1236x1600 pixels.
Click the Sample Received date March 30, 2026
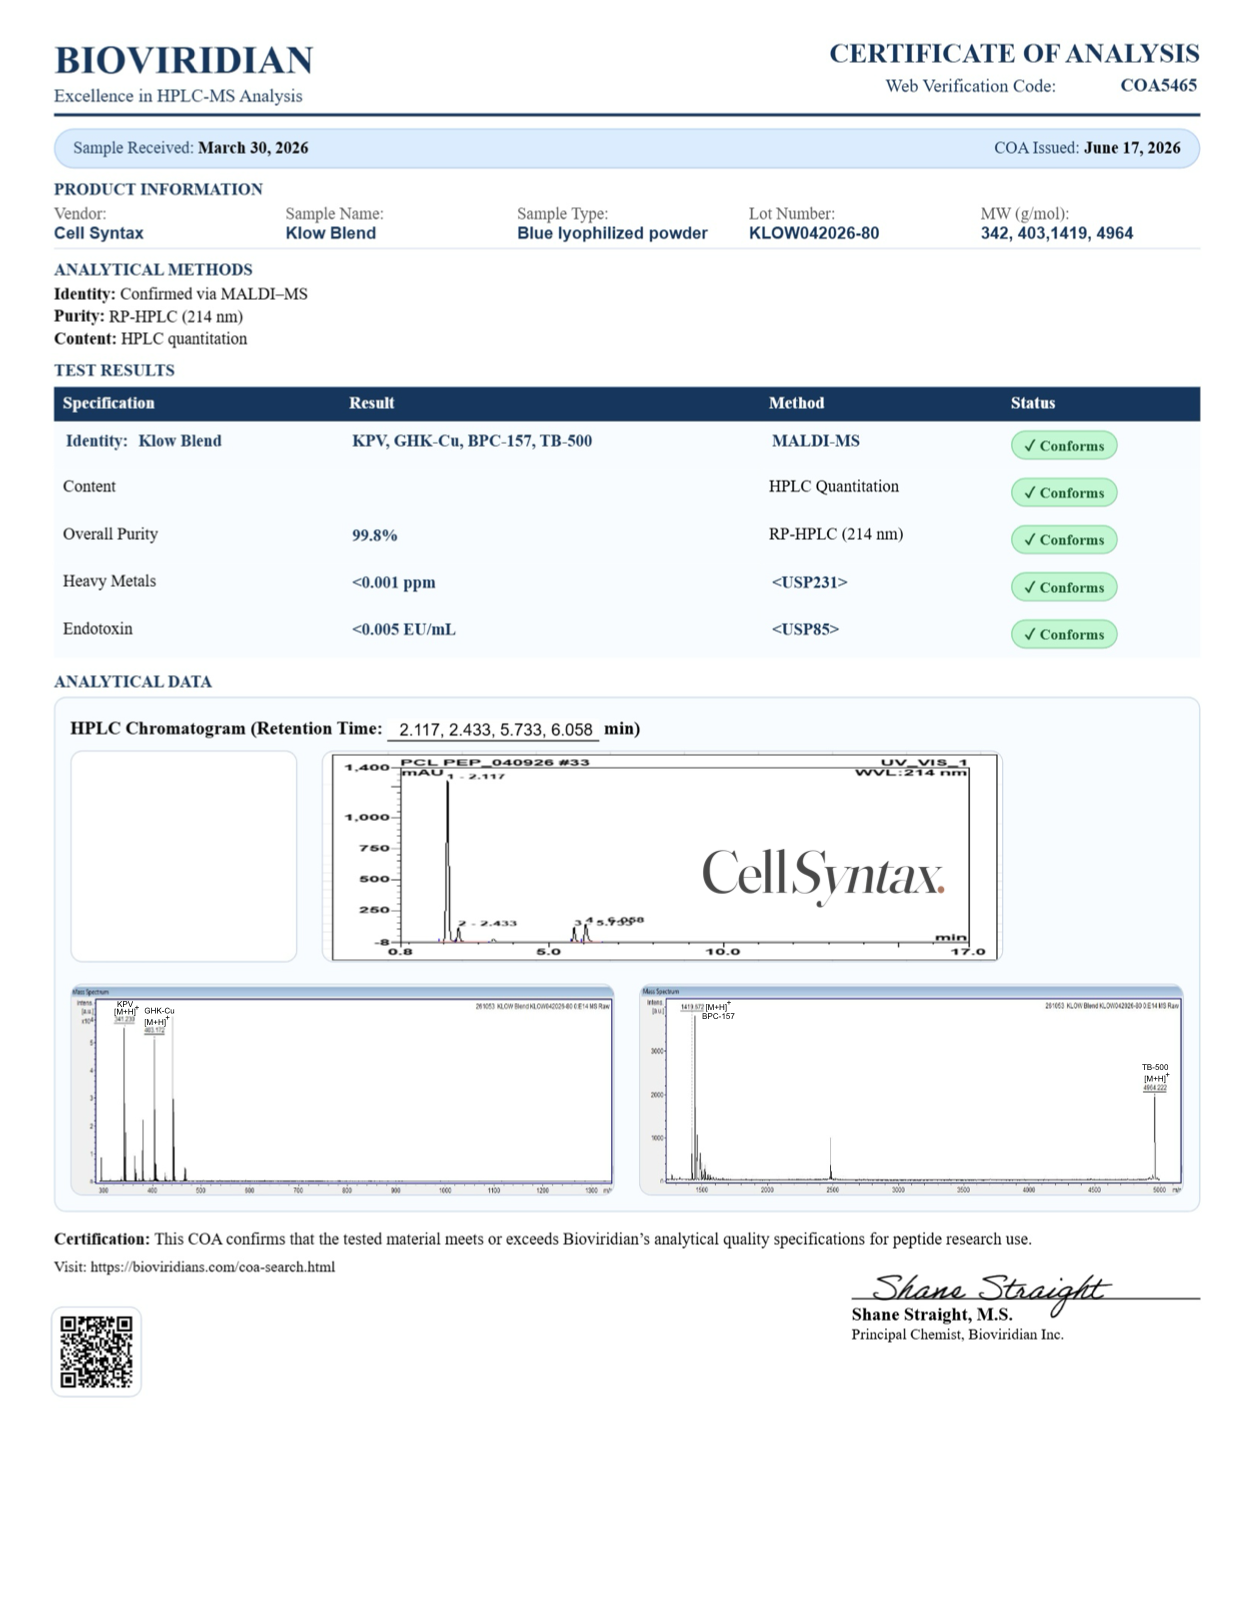pyautogui.click(x=253, y=148)
